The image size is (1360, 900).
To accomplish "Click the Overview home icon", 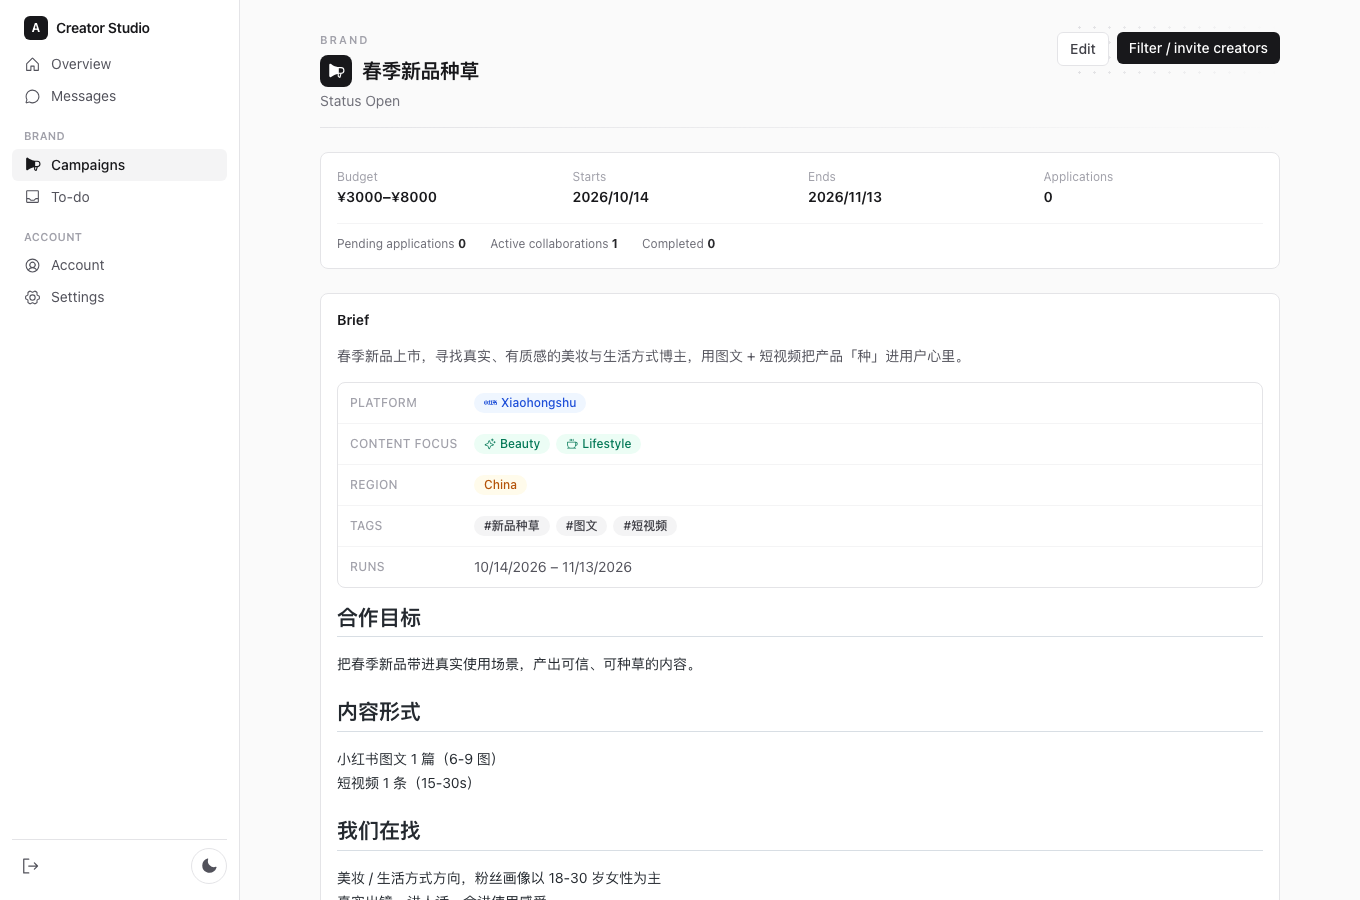I will (32, 64).
